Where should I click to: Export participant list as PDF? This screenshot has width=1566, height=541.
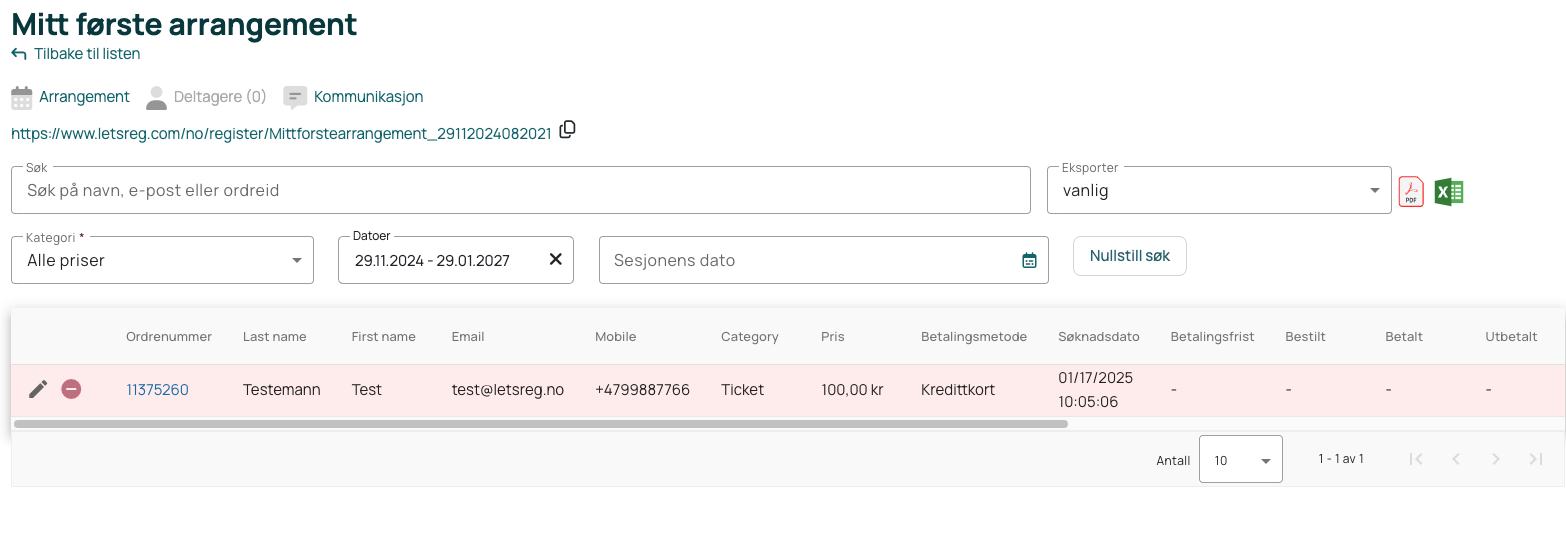point(1411,191)
